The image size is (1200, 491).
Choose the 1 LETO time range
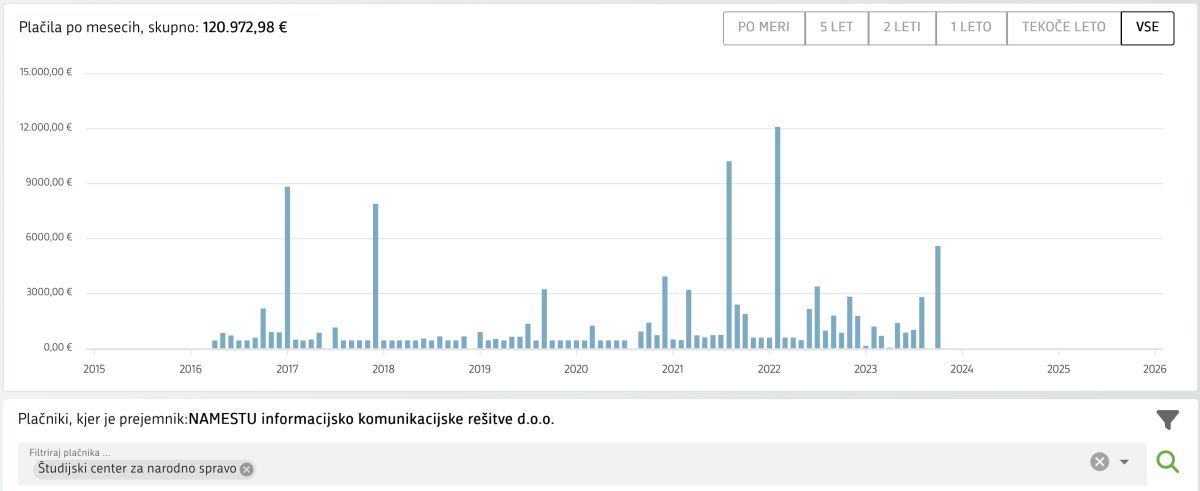click(x=971, y=27)
